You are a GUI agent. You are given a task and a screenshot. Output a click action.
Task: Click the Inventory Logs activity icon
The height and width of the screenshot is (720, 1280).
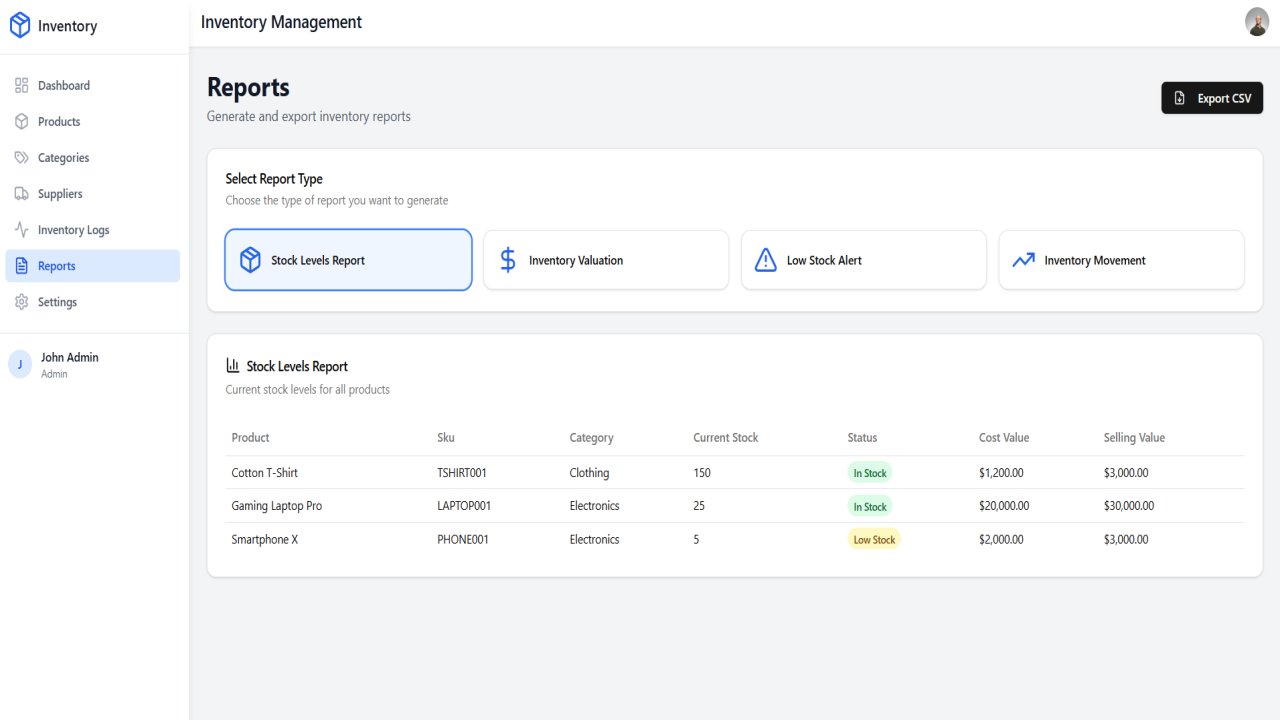tap(21, 230)
